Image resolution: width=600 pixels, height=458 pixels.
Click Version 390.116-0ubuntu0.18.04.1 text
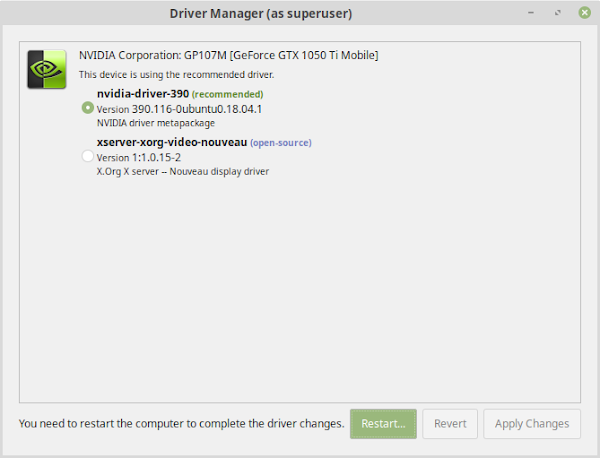179,109
